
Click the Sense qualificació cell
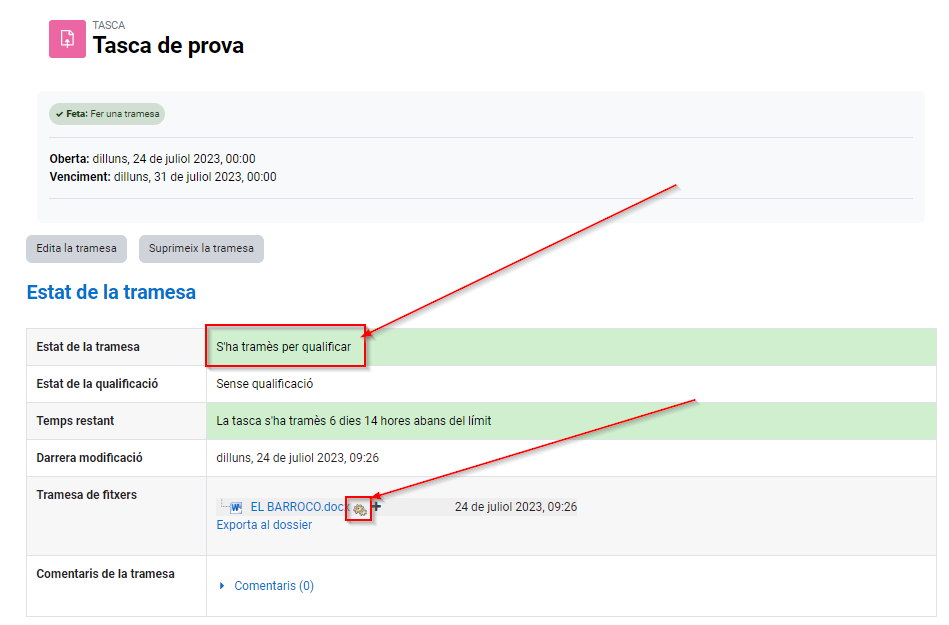(x=265, y=384)
